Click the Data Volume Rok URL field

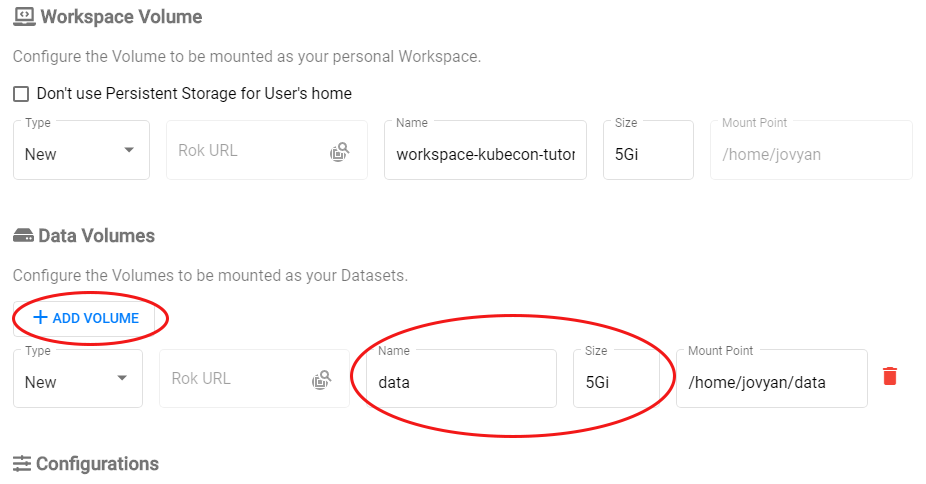click(235, 380)
